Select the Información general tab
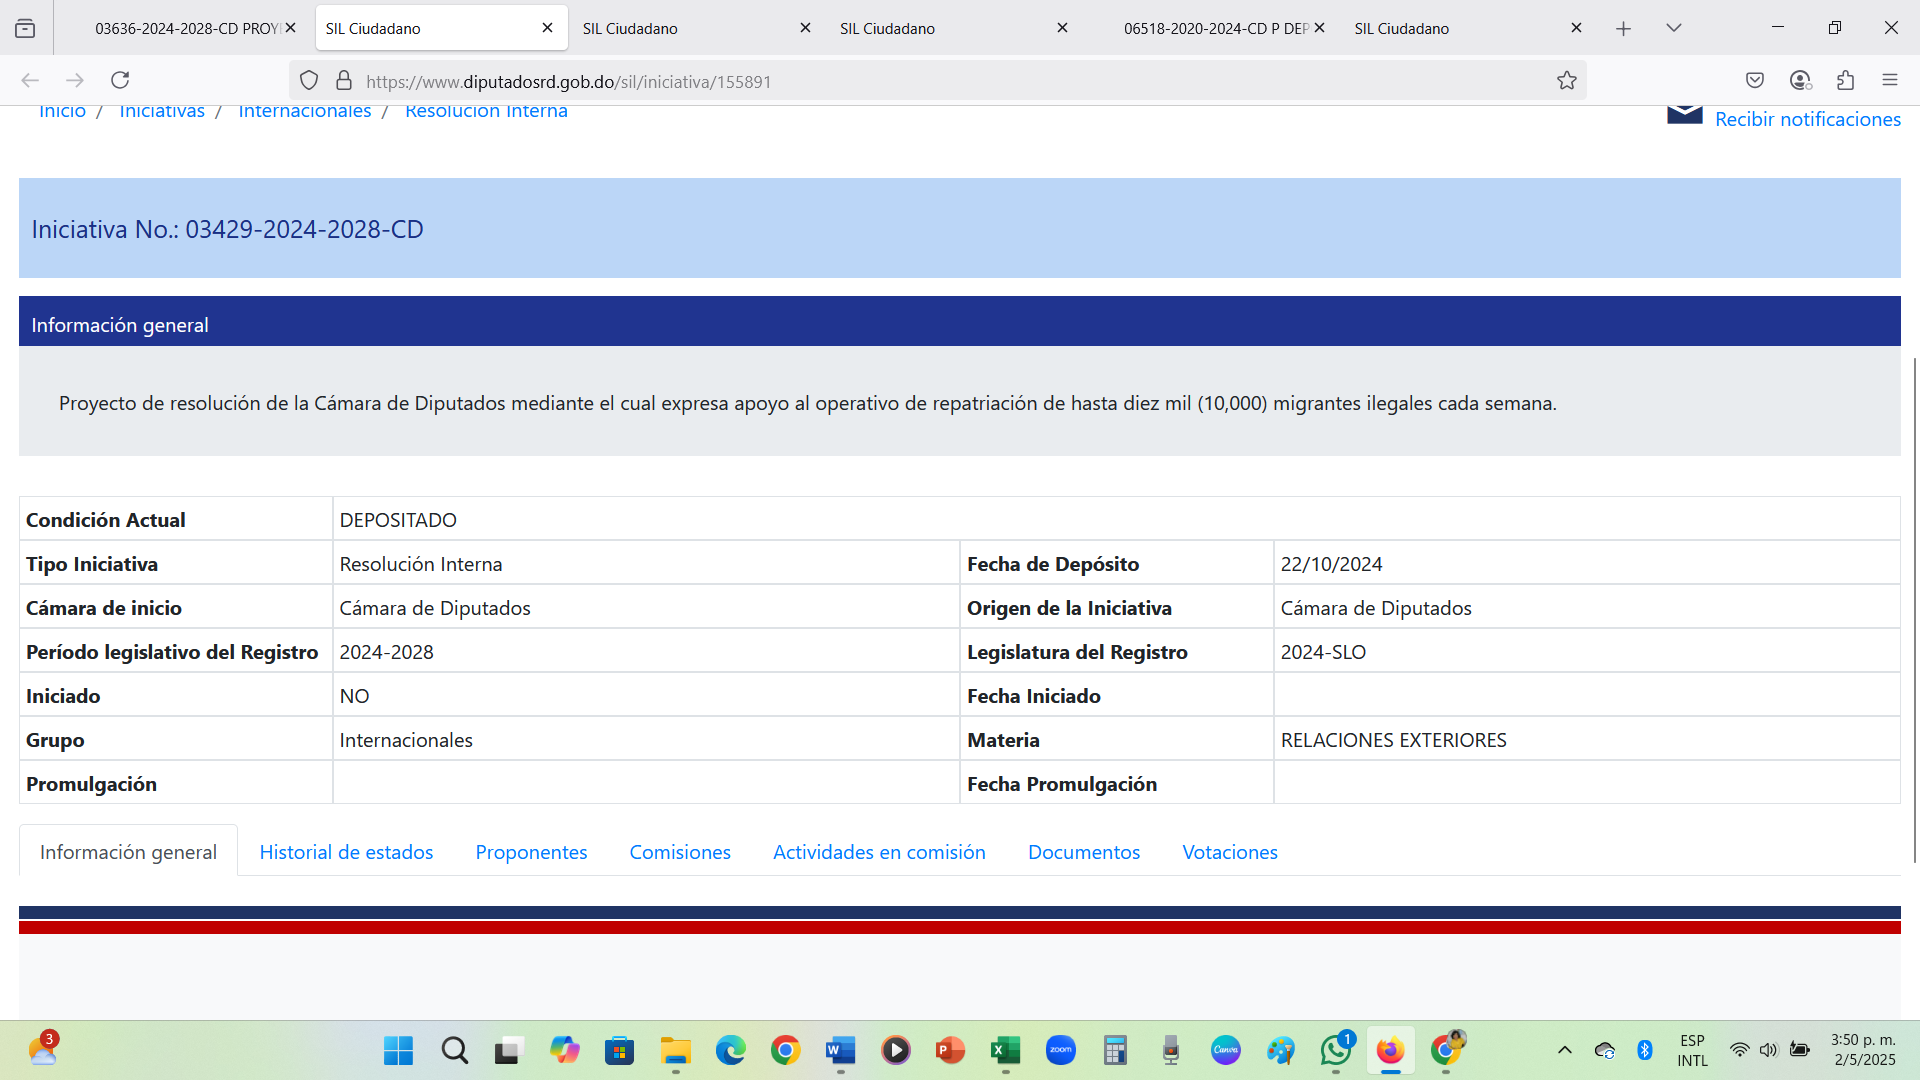This screenshot has height=1080, width=1920. 128,852
